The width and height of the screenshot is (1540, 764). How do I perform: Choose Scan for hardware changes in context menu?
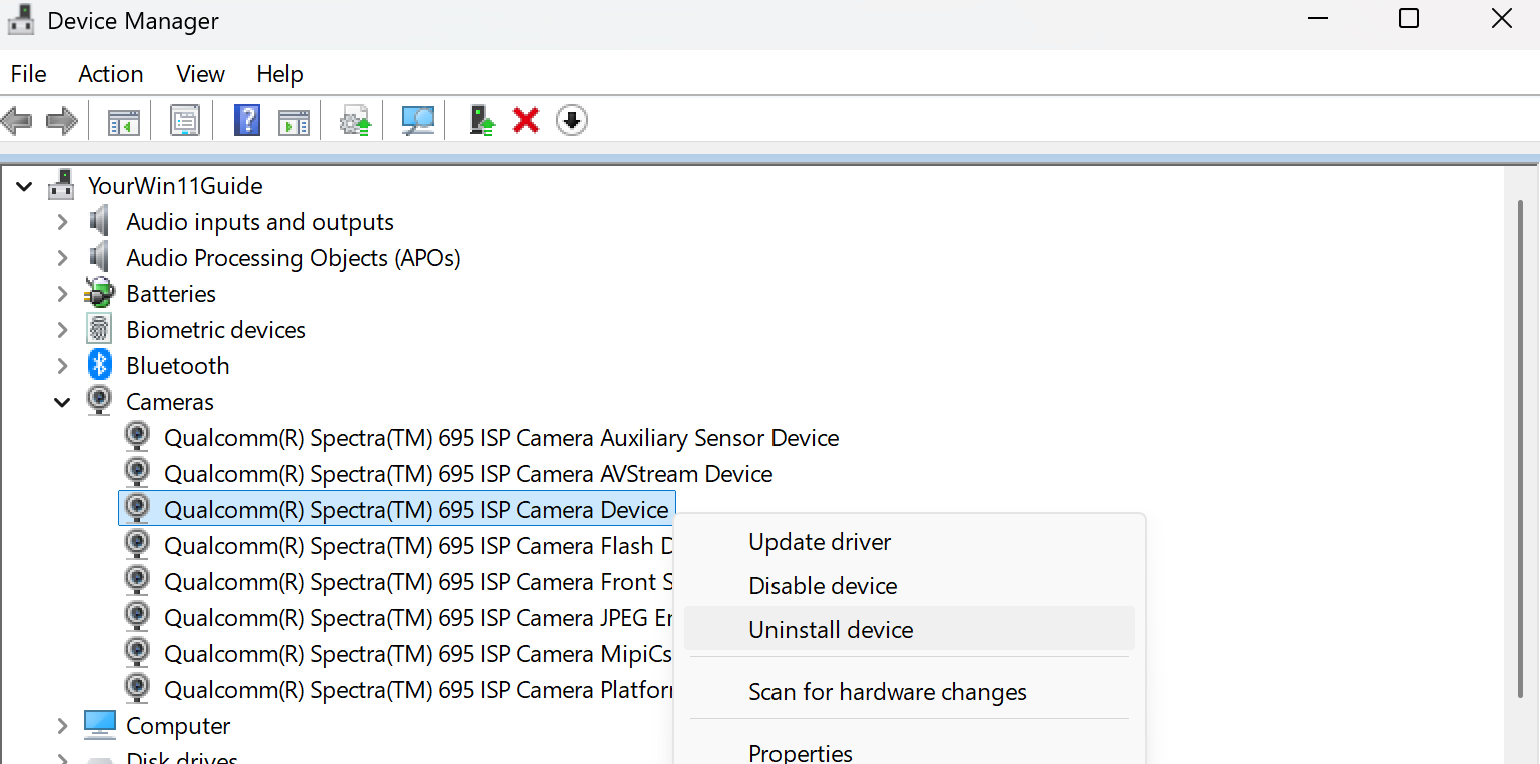910,692
